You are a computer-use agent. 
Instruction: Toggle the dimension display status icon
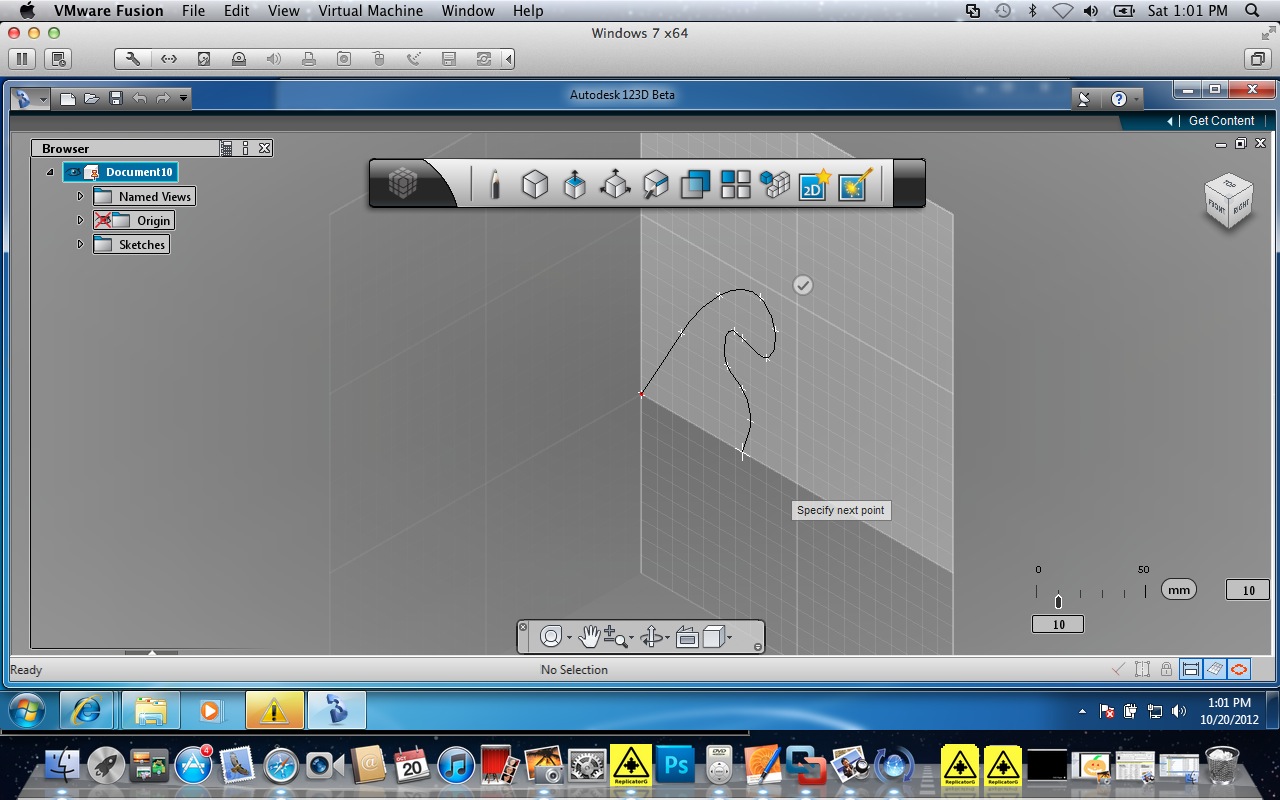point(1190,669)
